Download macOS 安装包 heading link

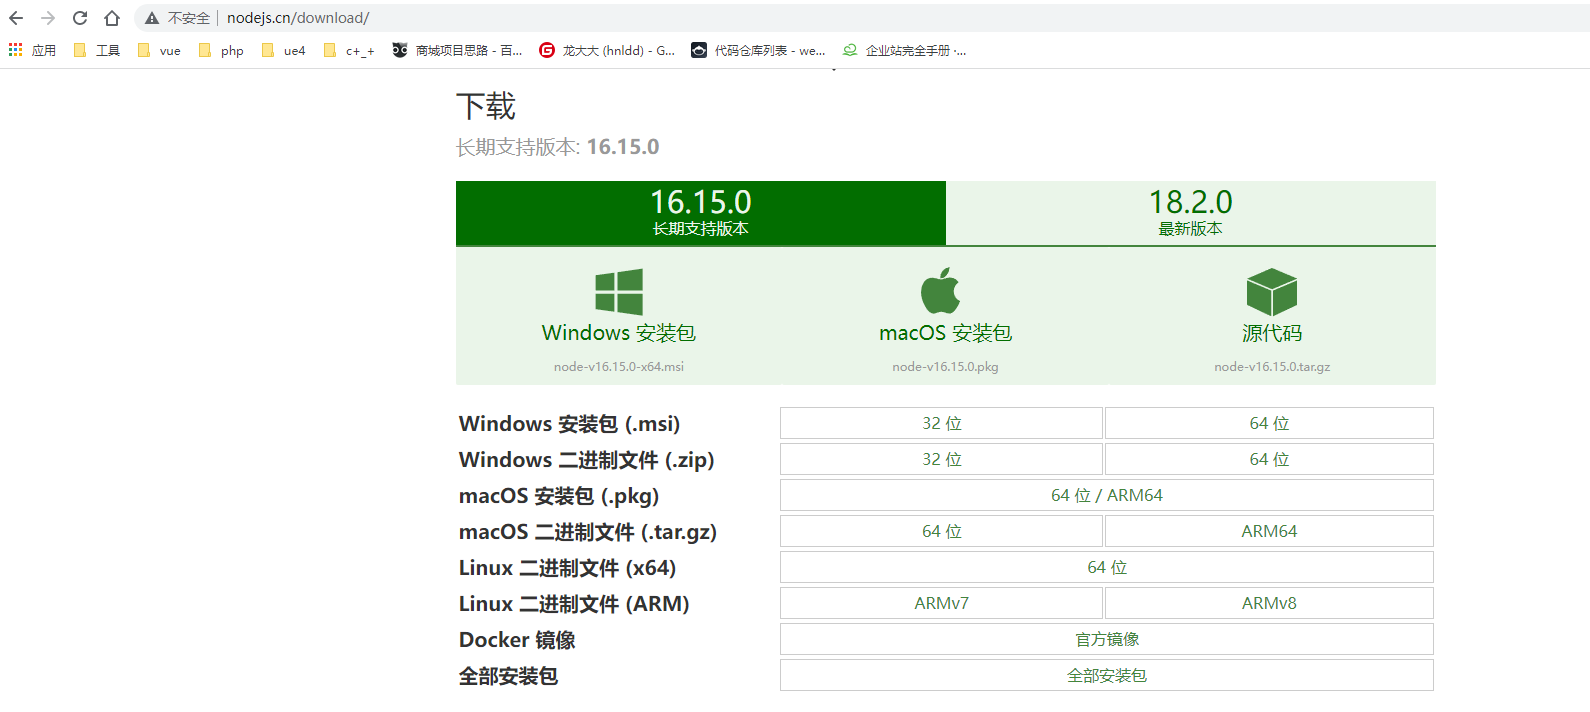tap(946, 333)
